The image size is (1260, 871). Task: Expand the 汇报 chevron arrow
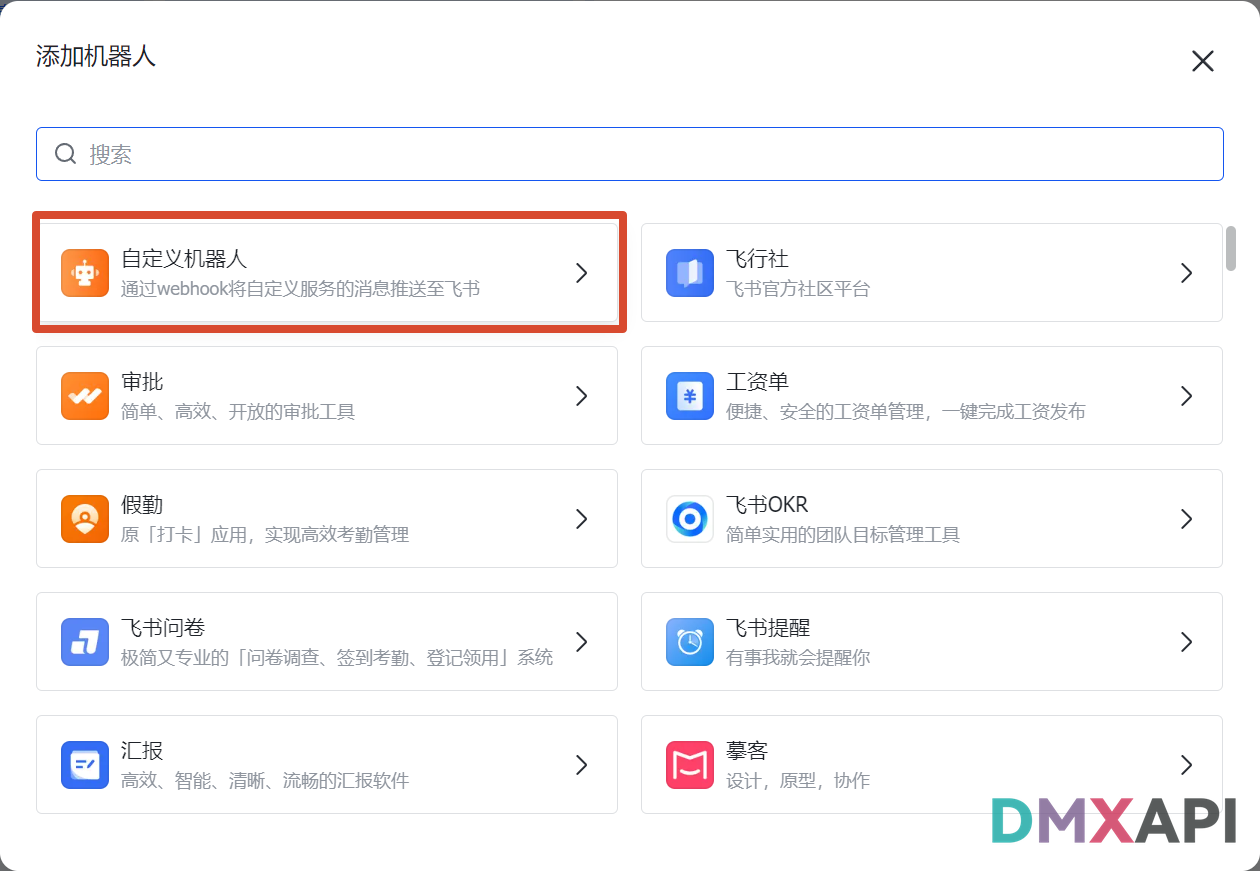pos(582,765)
